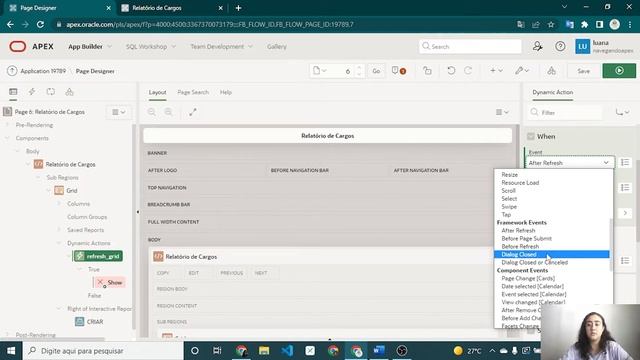Image resolution: width=640 pixels, height=360 pixels.
Task: Click the Save button
Action: click(x=584, y=71)
